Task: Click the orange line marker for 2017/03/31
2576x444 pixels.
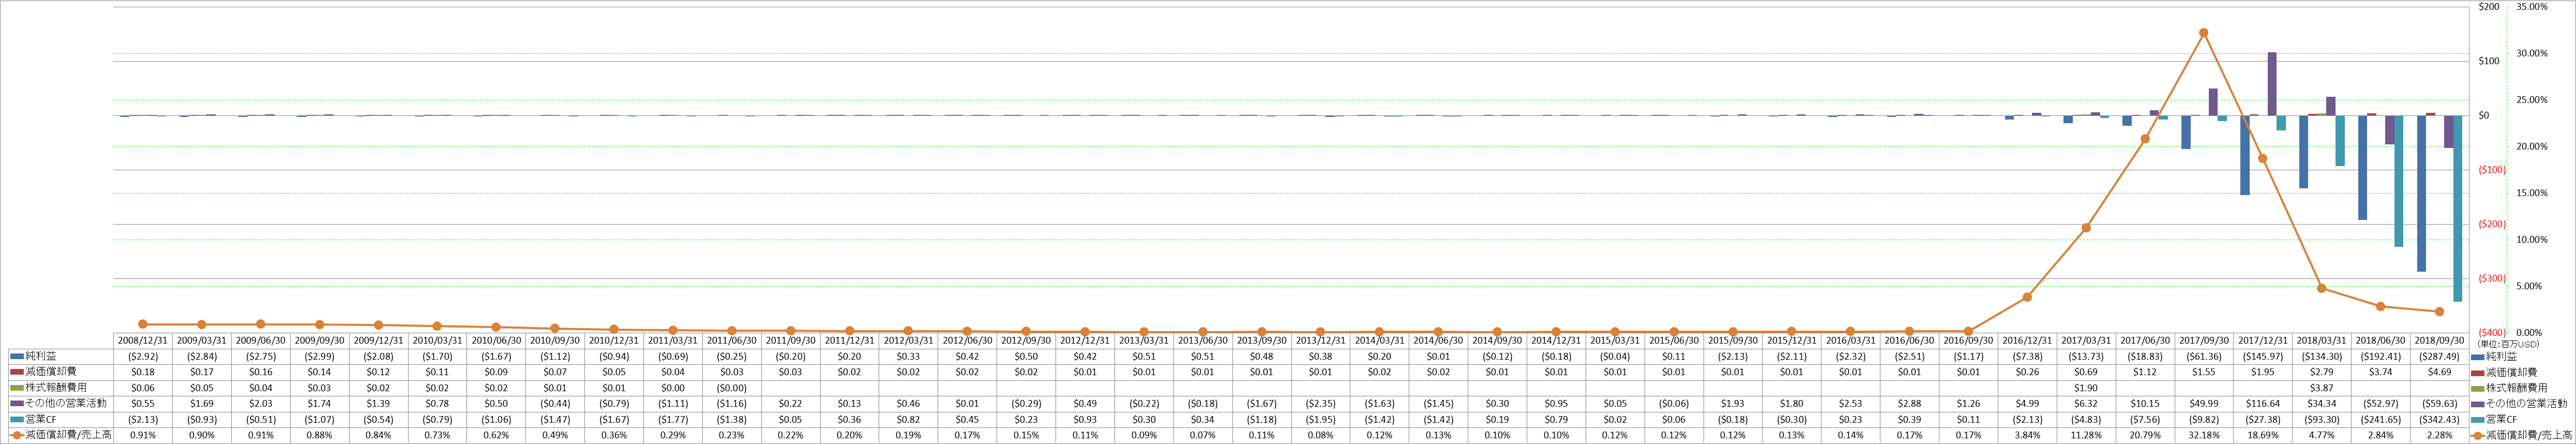Action: click(2086, 228)
